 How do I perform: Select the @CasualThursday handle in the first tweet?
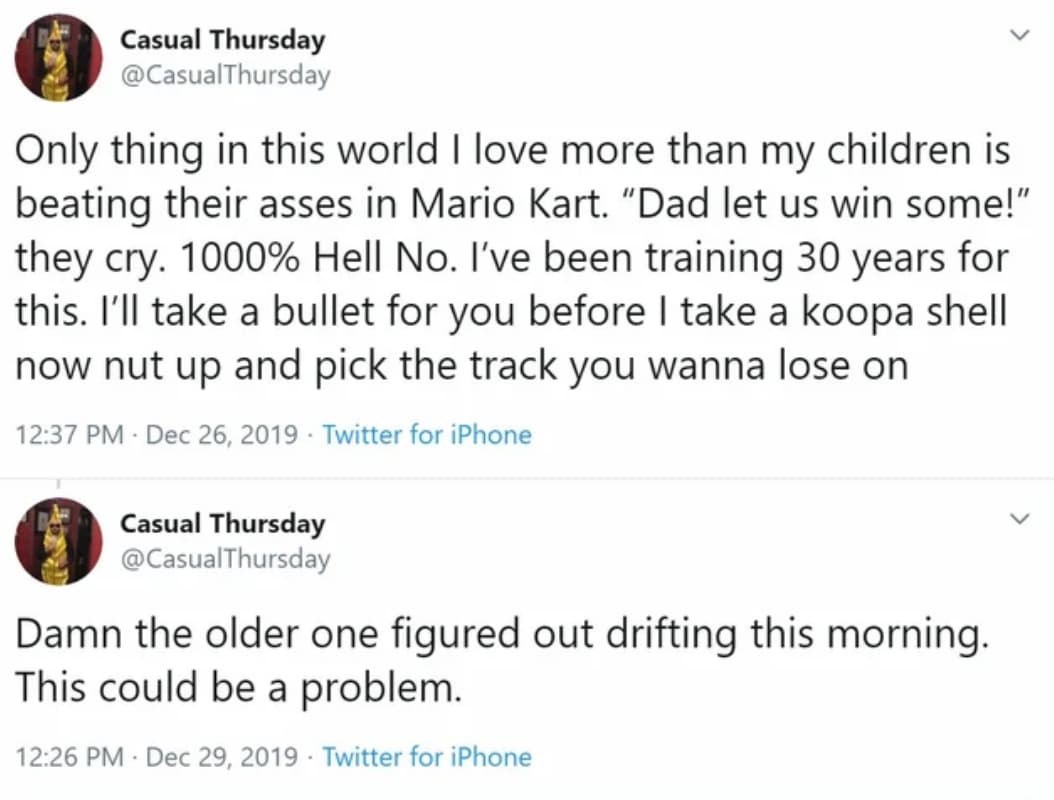click(224, 75)
